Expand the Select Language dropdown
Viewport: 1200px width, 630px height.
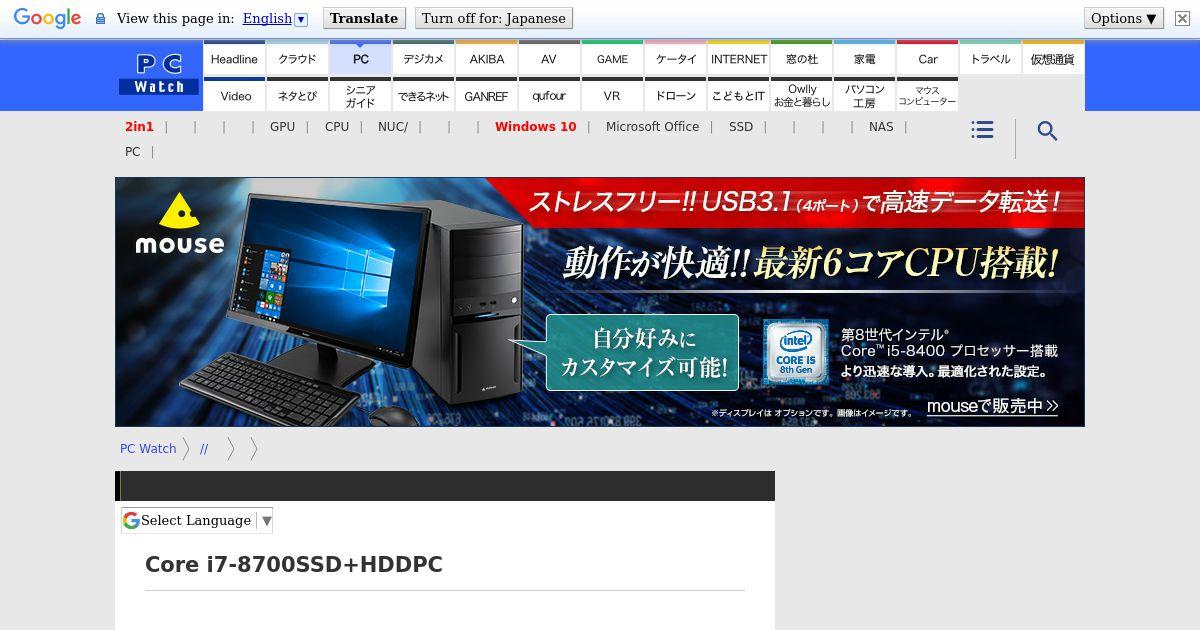coord(197,520)
